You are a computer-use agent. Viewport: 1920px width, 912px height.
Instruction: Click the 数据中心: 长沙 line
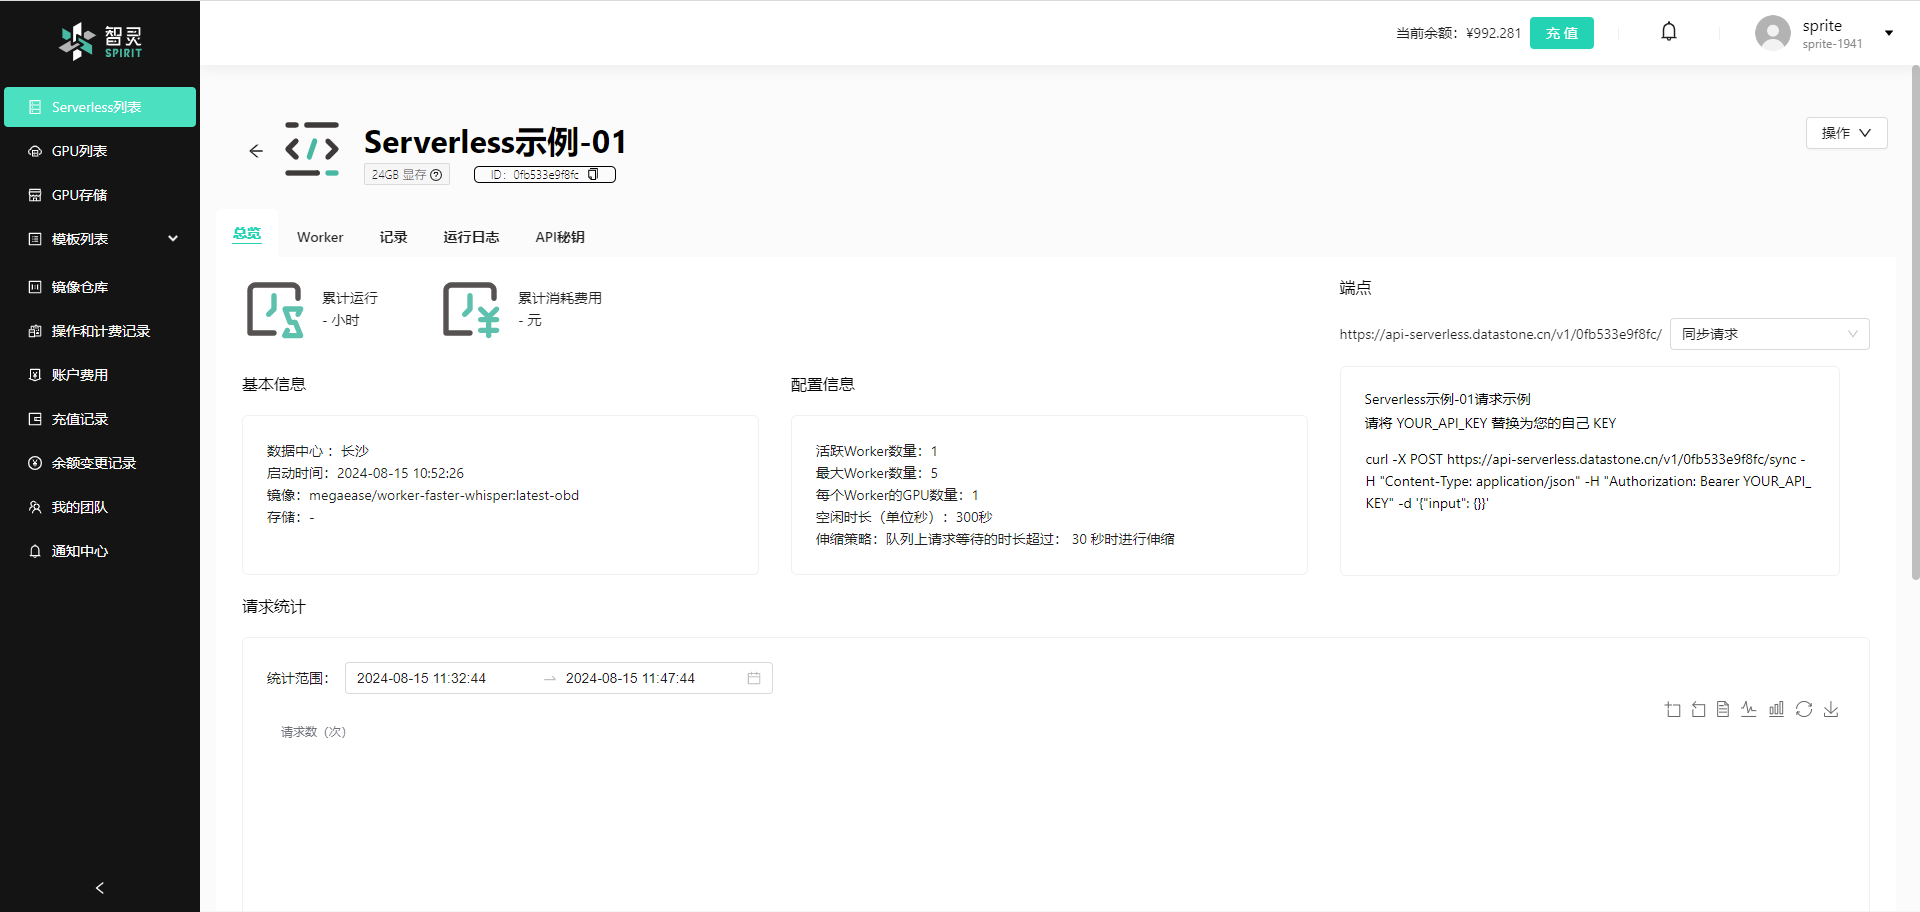pos(318,451)
